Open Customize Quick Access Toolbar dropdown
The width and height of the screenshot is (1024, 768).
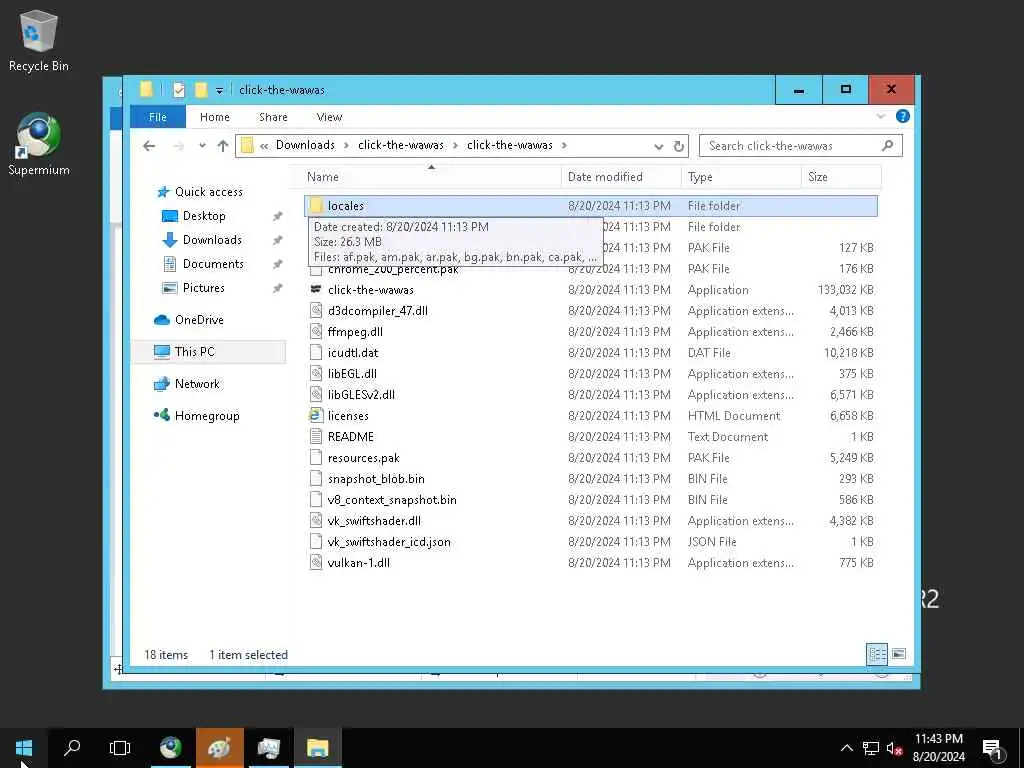[219, 90]
